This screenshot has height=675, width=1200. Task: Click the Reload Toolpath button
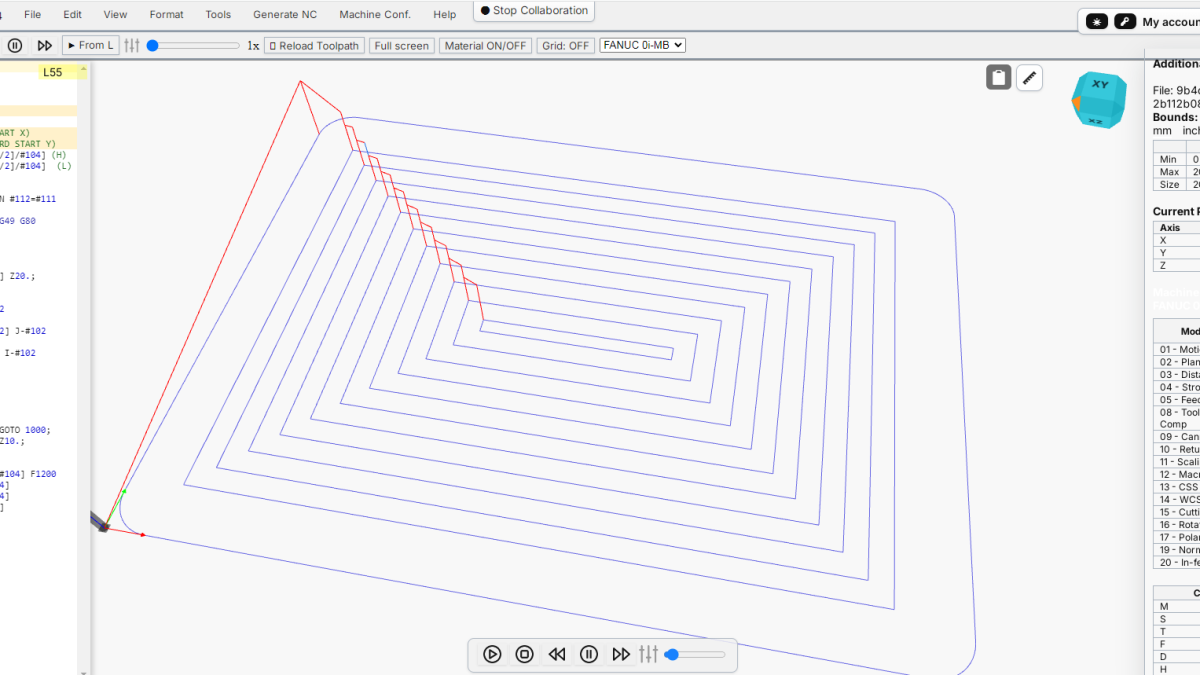314,46
